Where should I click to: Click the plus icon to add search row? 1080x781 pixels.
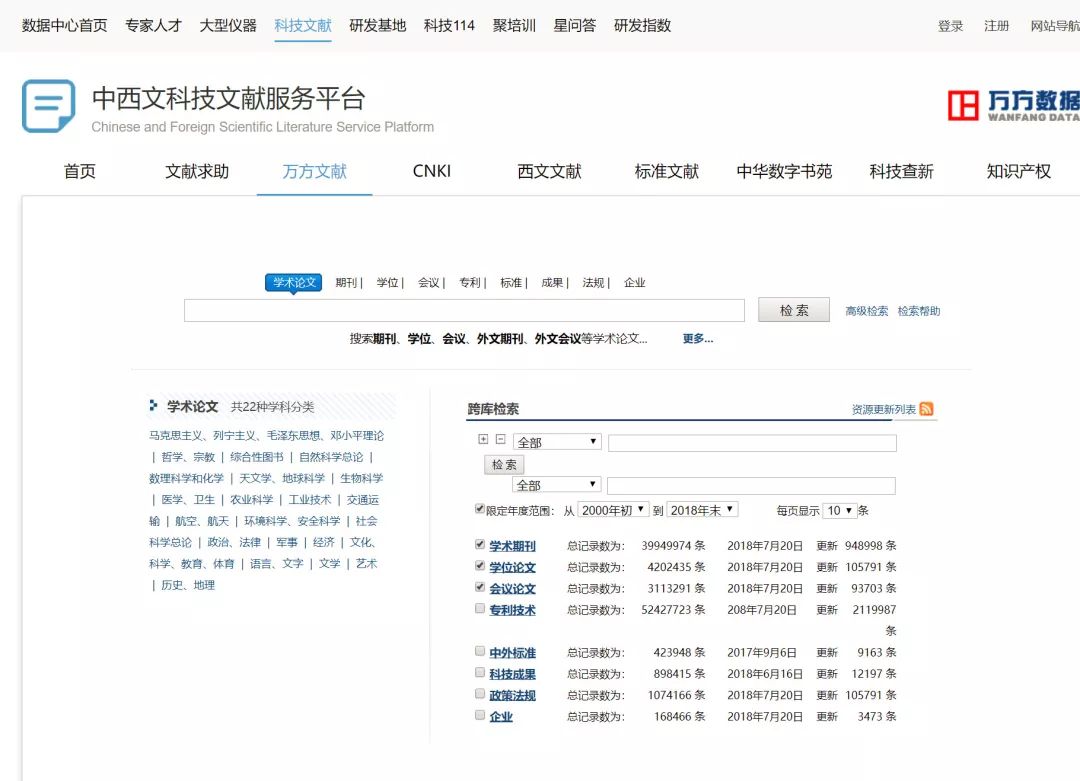(x=483, y=439)
